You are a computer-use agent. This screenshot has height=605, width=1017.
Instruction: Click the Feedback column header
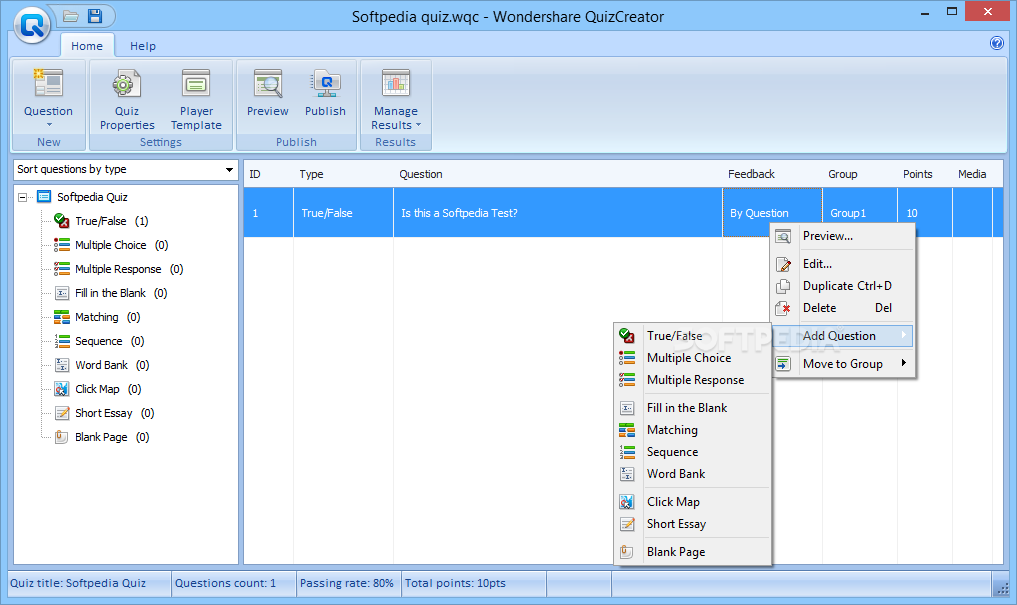pos(772,174)
